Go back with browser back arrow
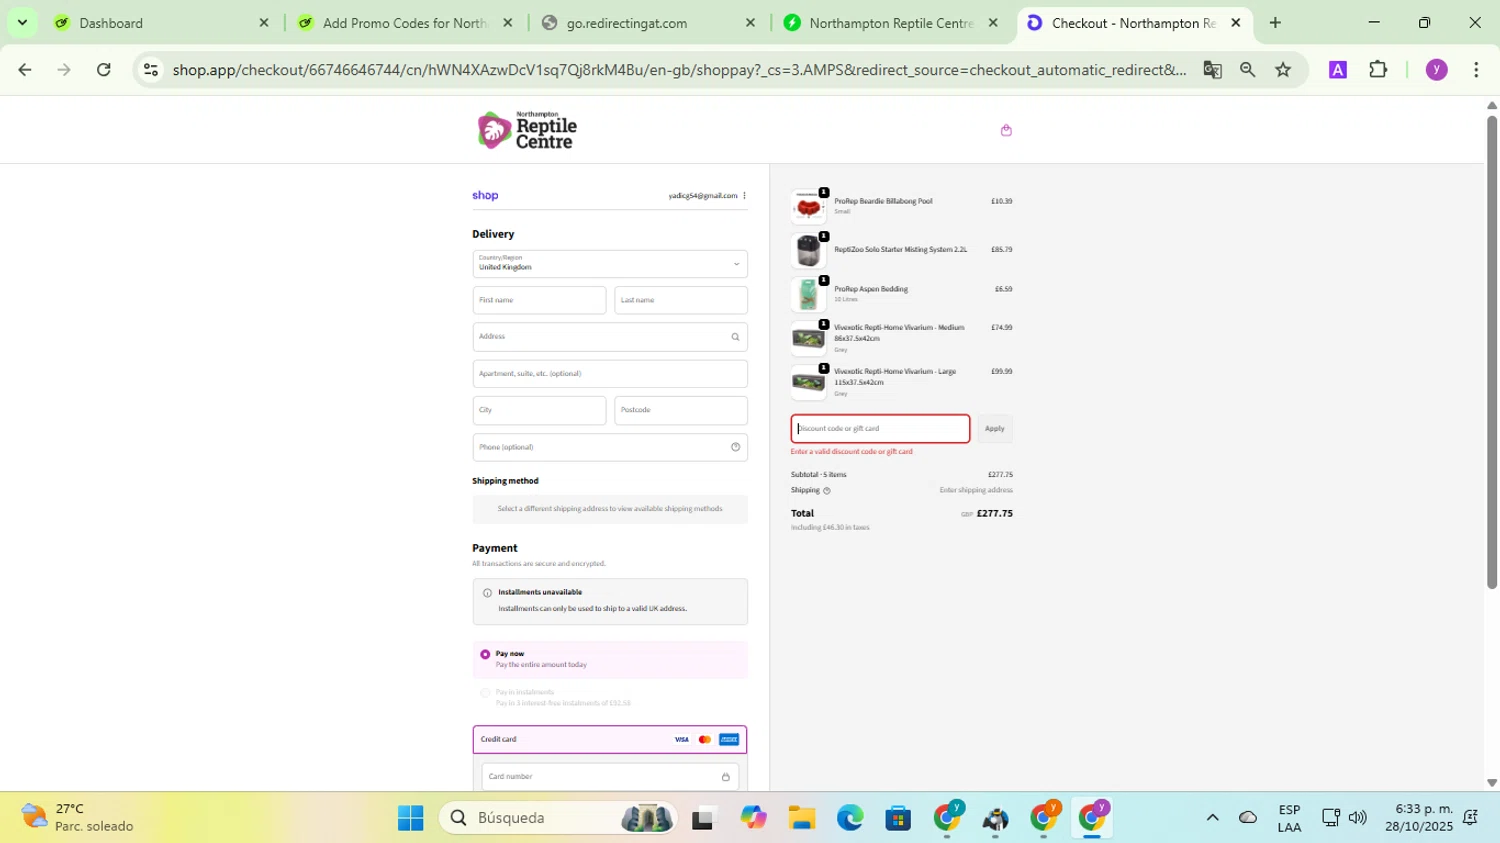 click(25, 70)
